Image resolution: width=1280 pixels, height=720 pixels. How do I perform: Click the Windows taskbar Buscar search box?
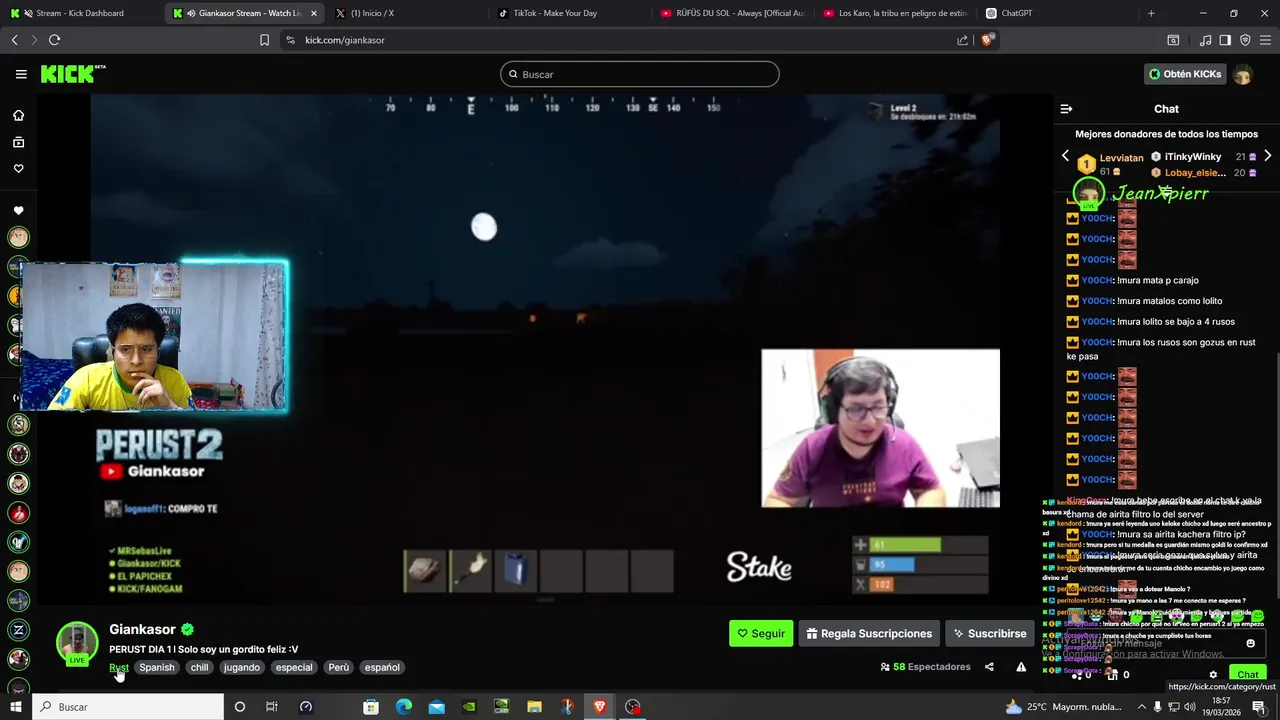(128, 707)
